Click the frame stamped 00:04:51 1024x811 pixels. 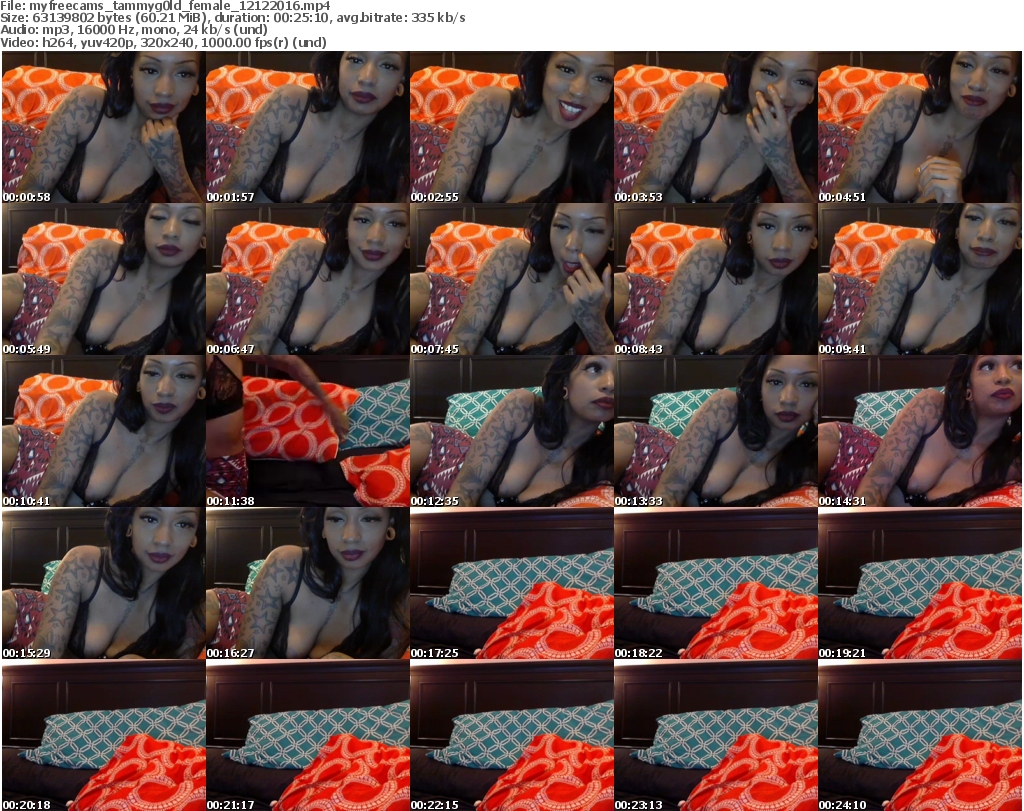click(x=920, y=127)
